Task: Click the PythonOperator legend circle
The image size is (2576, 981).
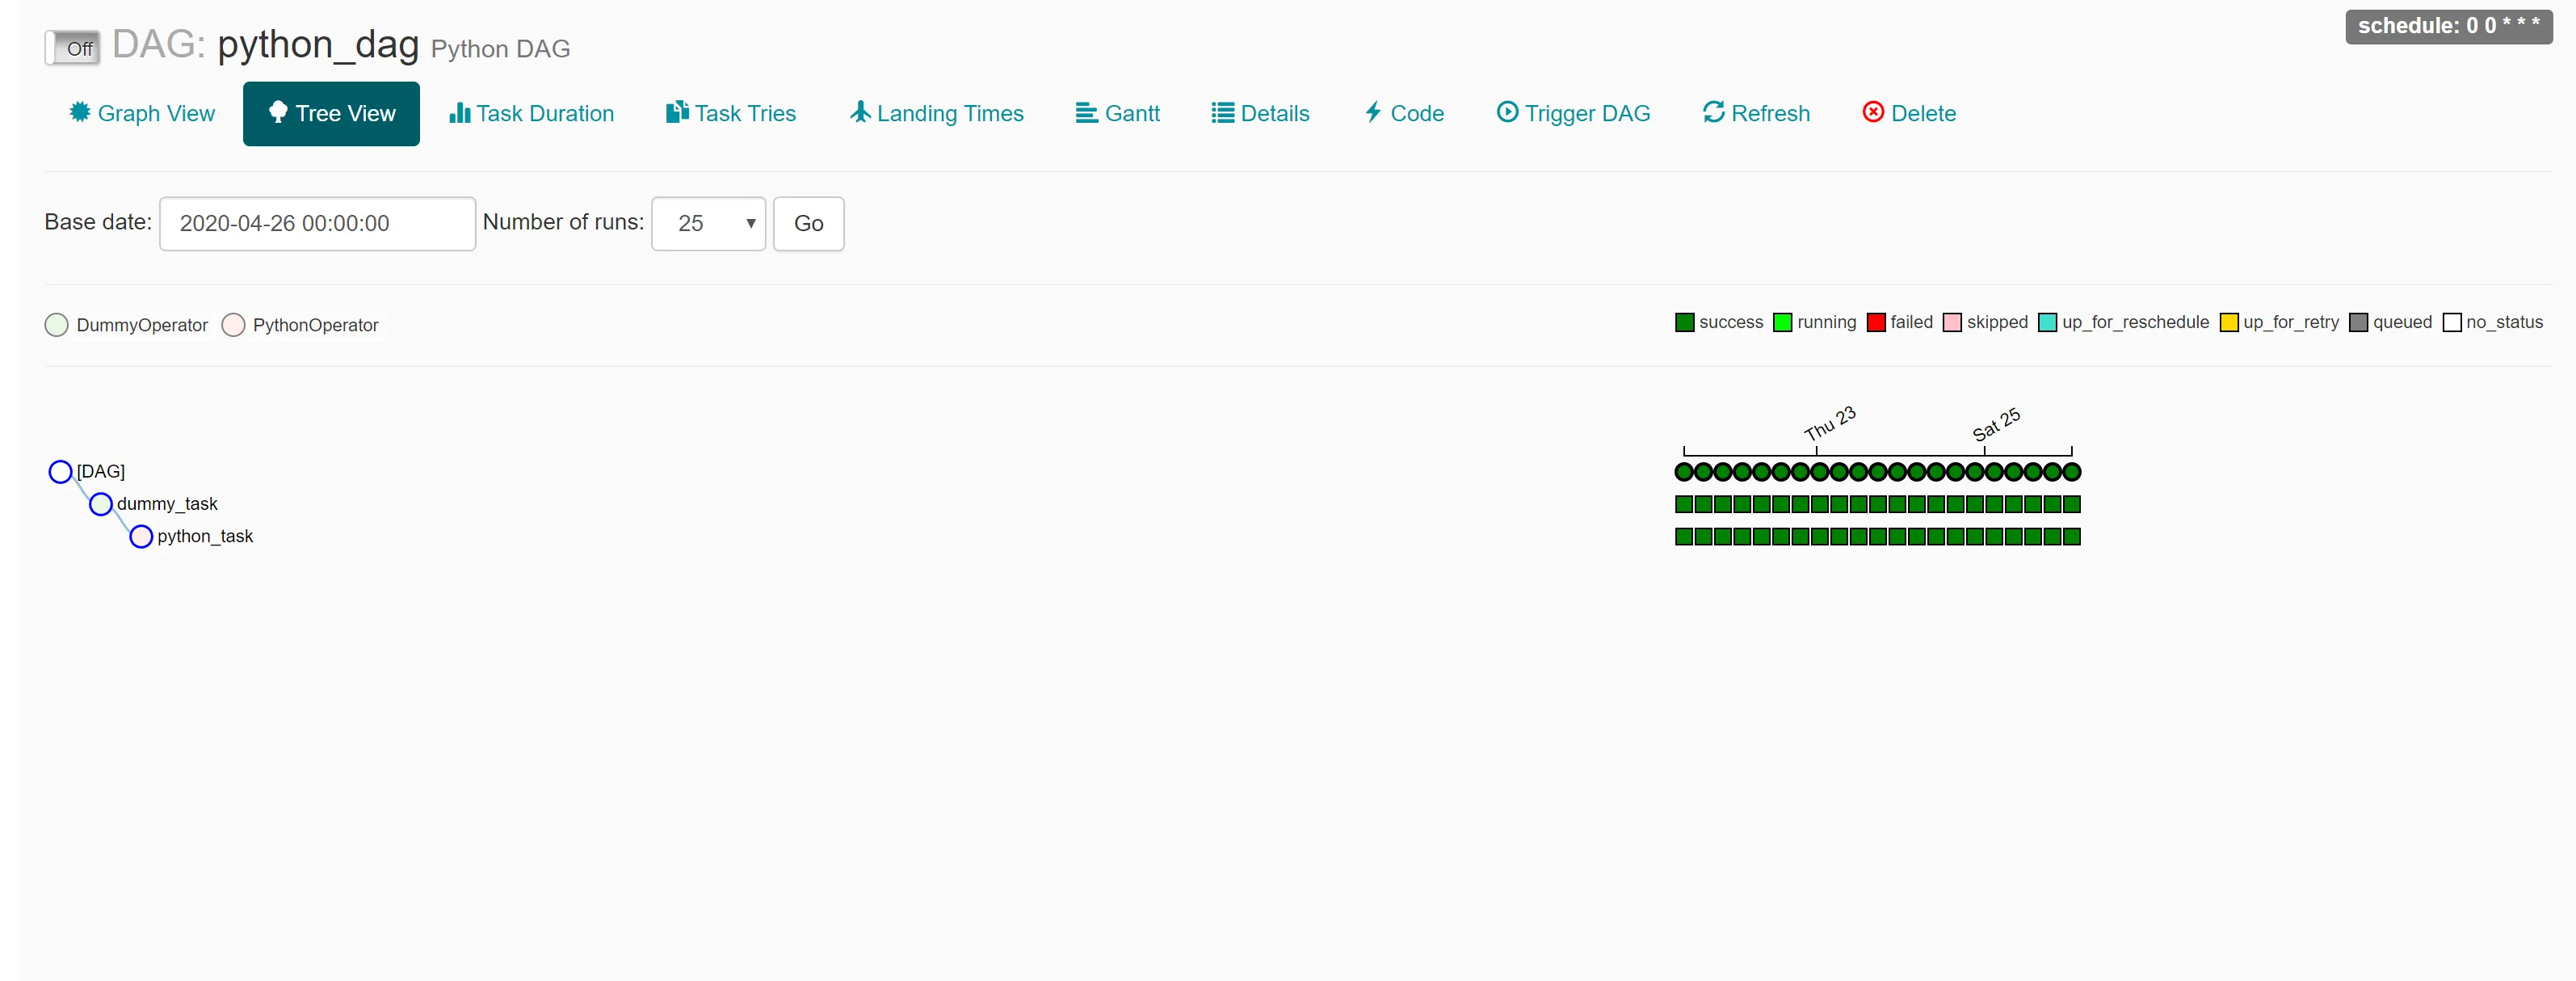Action: pyautogui.click(x=233, y=325)
